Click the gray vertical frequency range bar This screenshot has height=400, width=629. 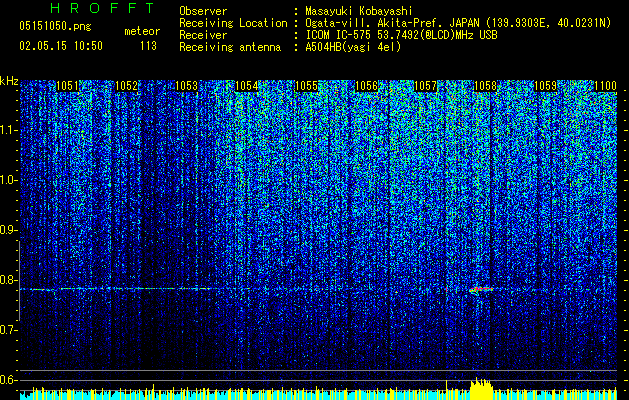[19, 281]
